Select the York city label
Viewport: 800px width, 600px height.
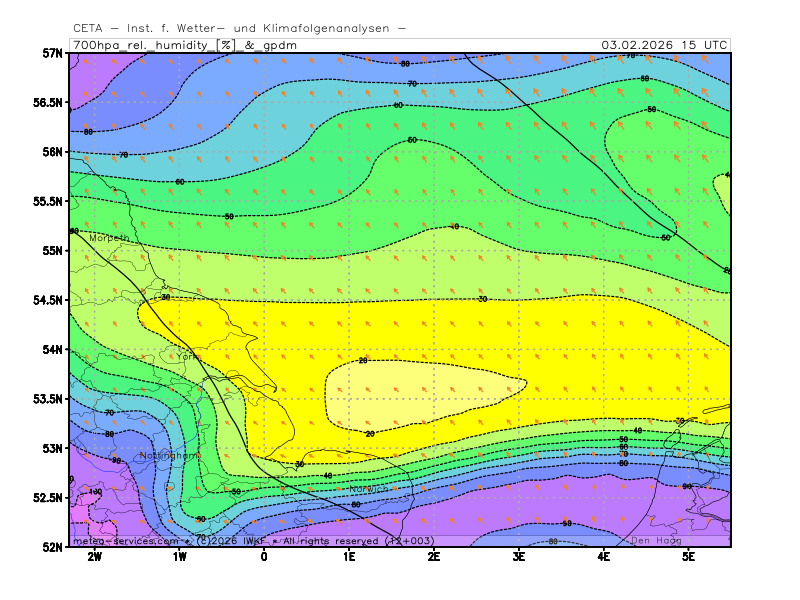[187, 356]
